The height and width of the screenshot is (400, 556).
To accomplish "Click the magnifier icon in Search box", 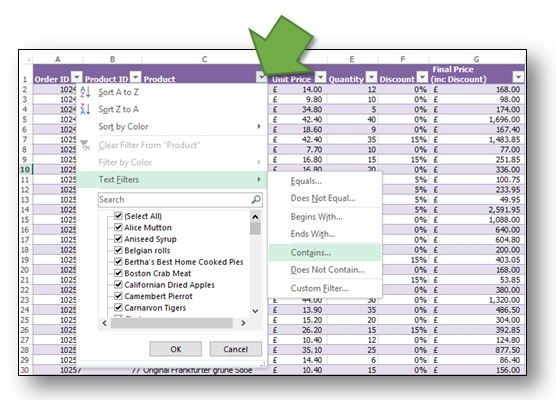I will [256, 200].
